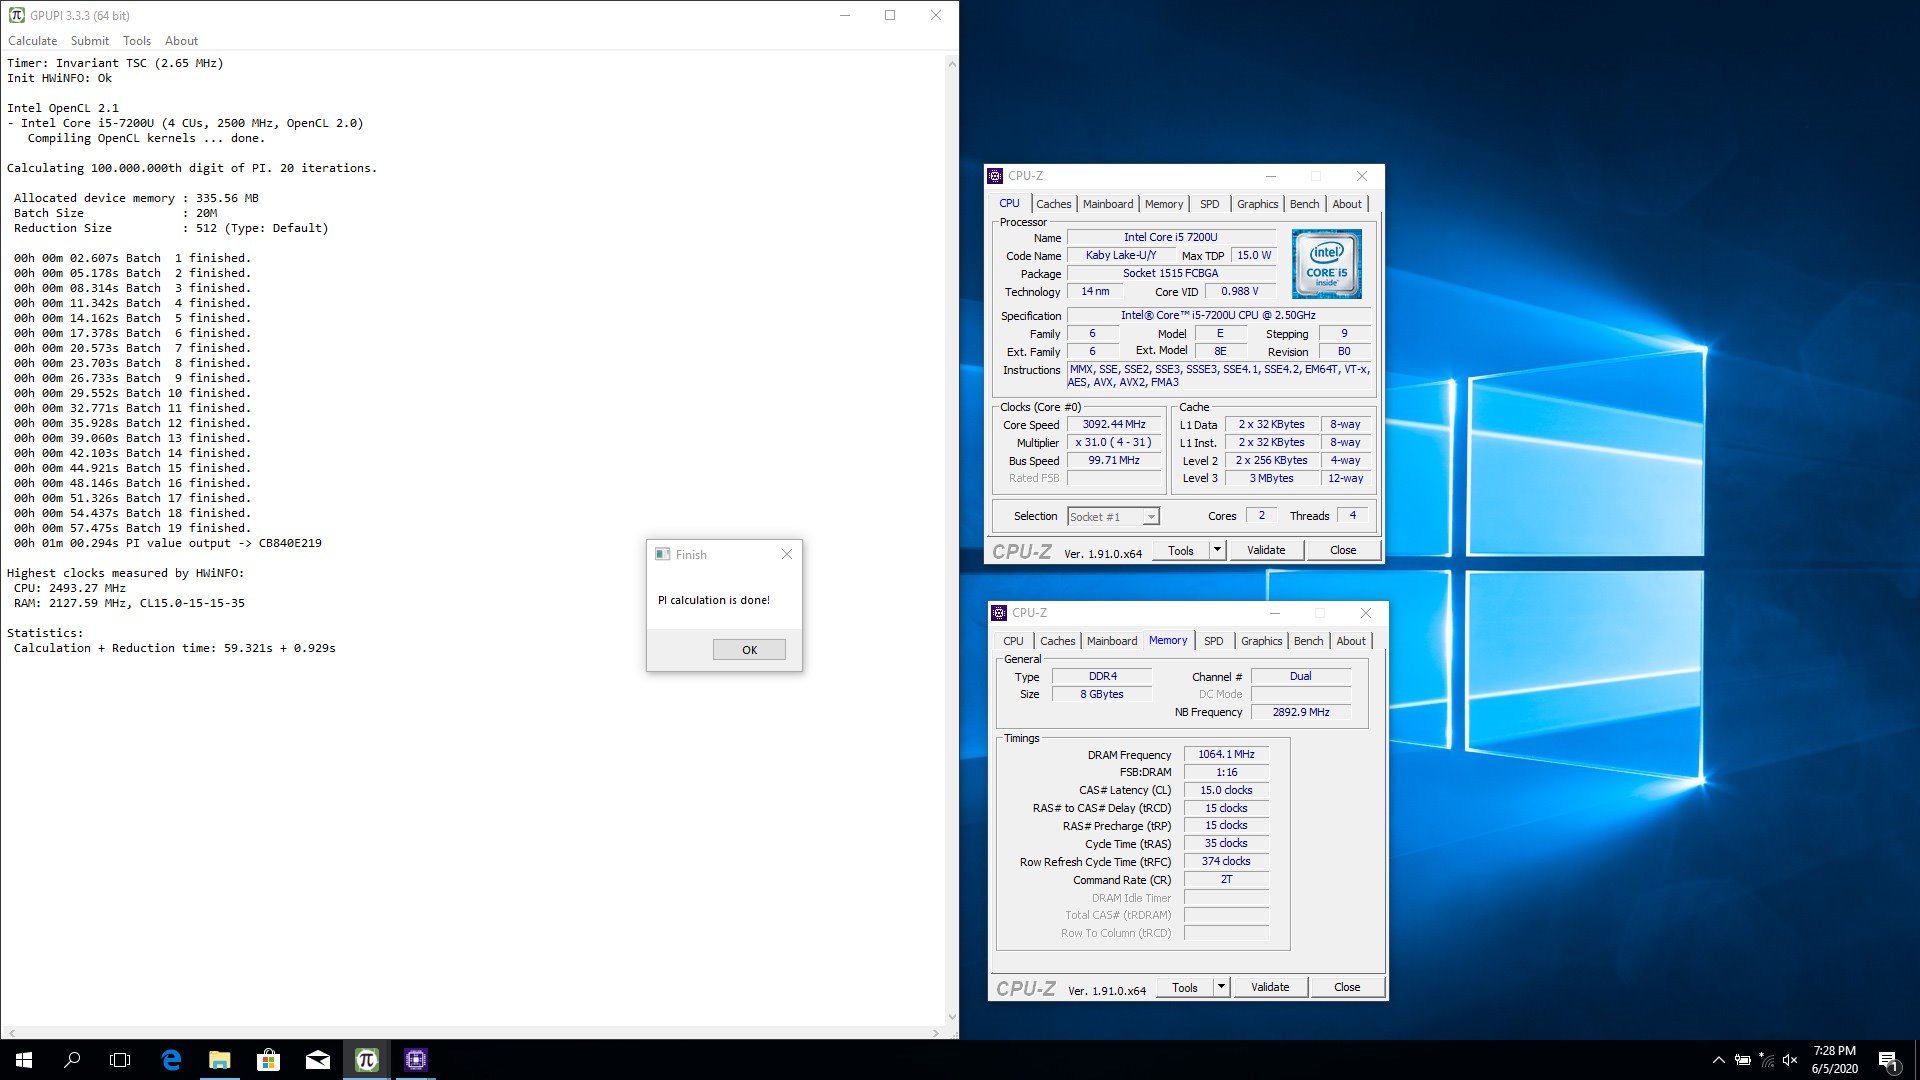Select the Bench tab in the upper CPU-Z window
Viewport: 1920px width, 1080px height.
click(1305, 204)
